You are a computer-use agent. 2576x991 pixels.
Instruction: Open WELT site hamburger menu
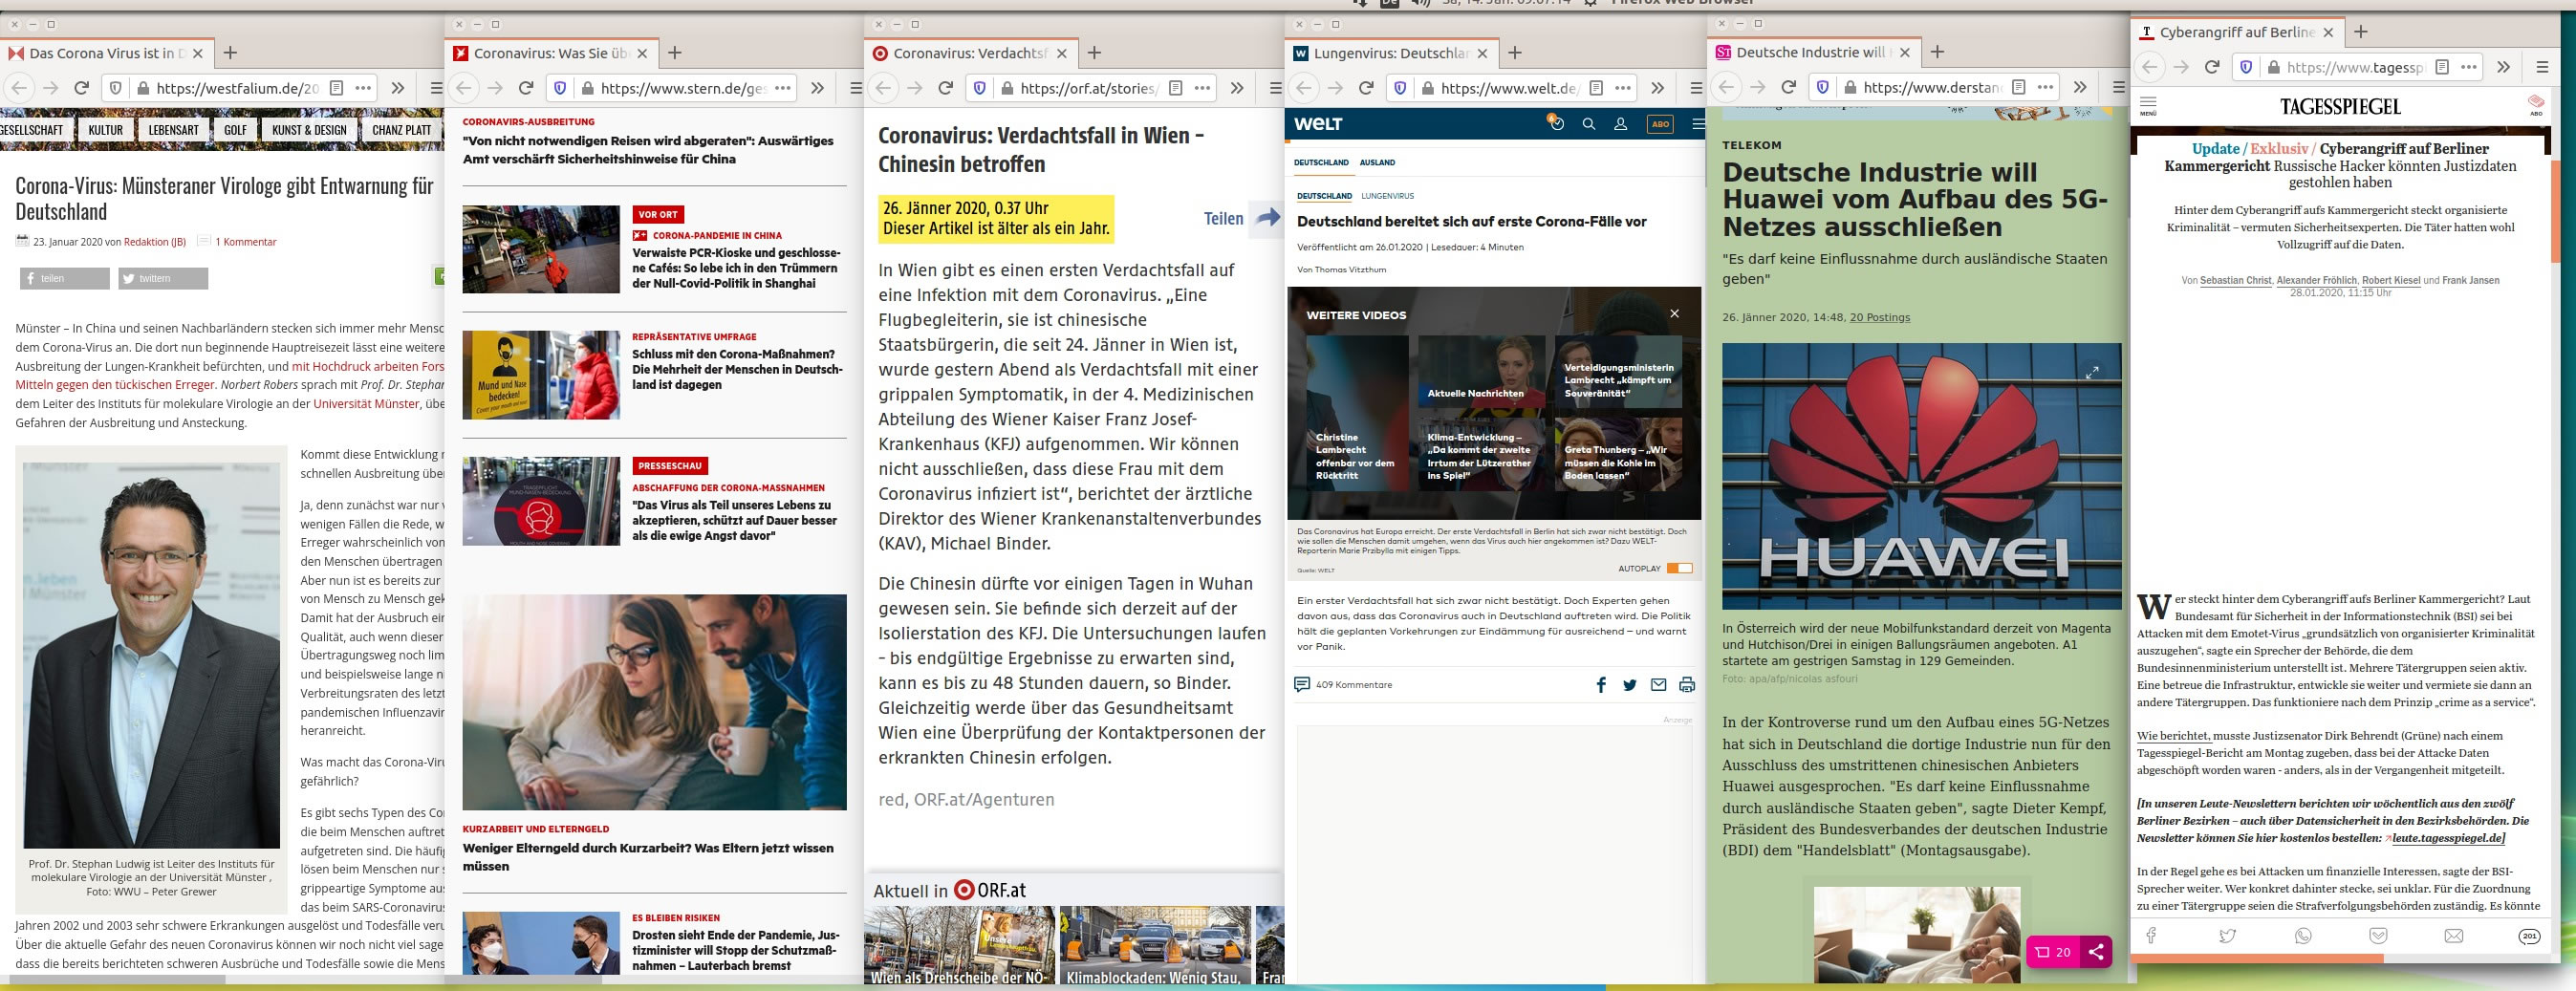[x=1697, y=124]
